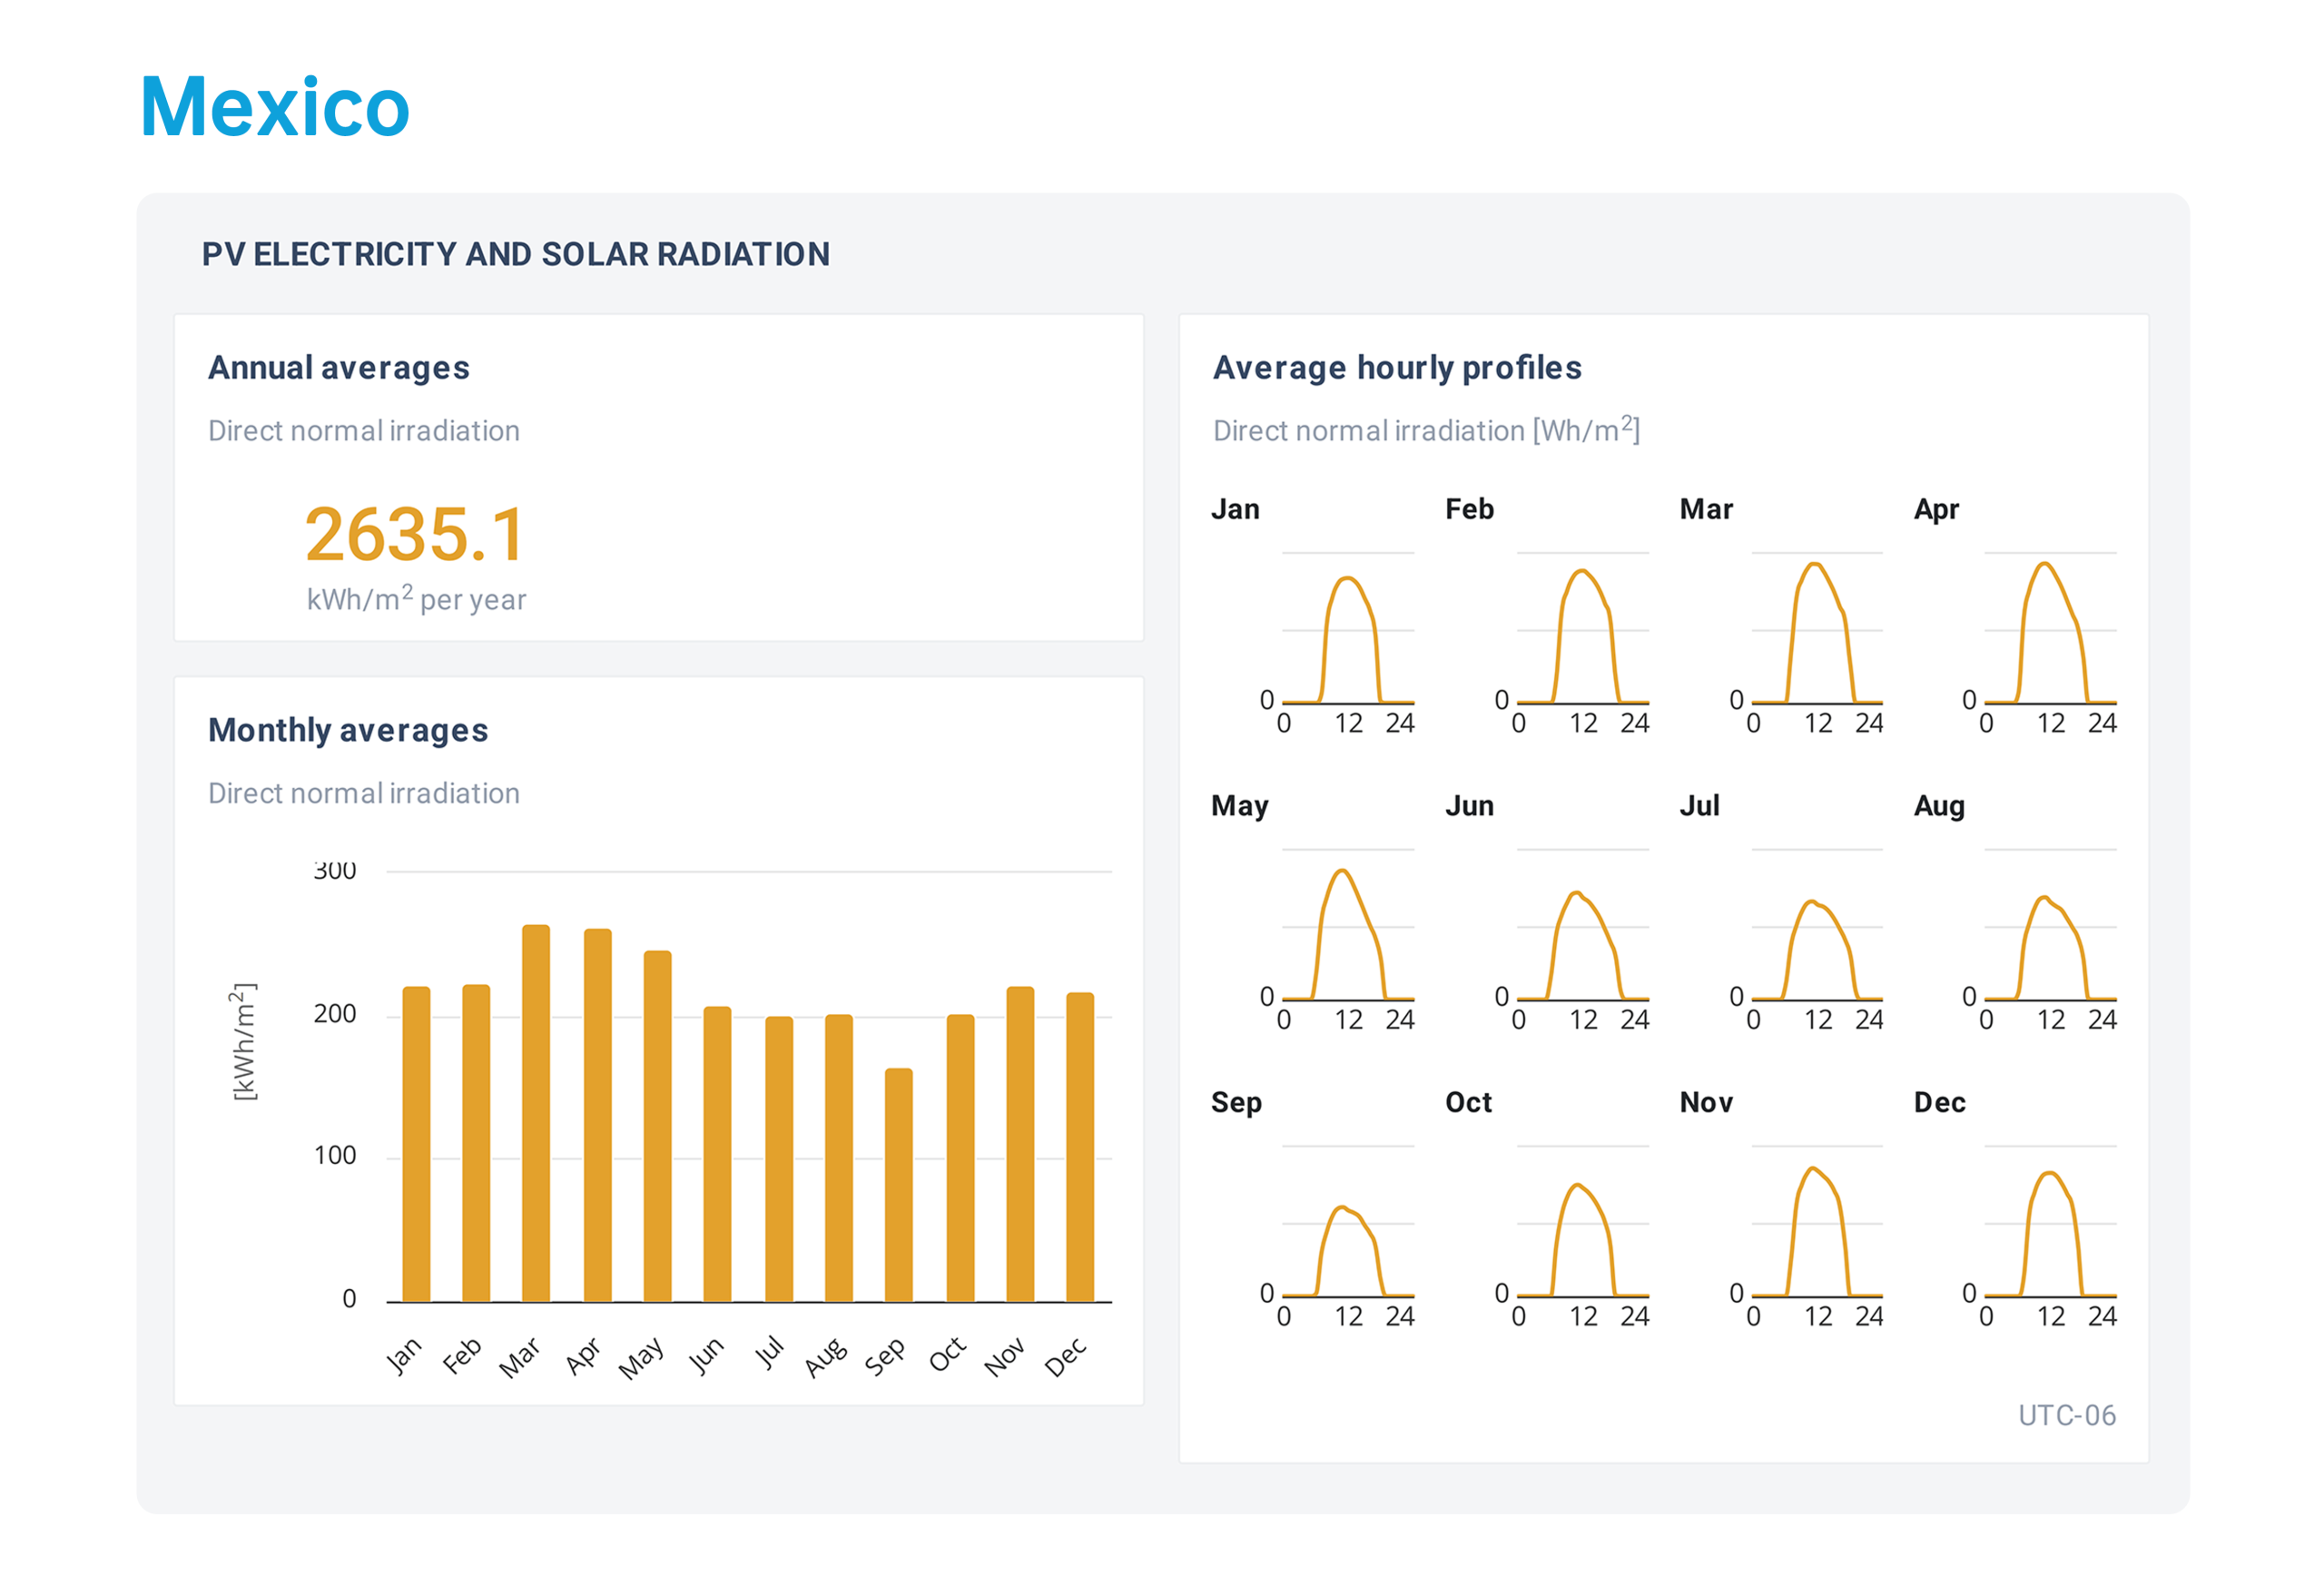Open the Apr hourly profile chart
This screenshot has height=1576, width=2324.
point(2050,628)
